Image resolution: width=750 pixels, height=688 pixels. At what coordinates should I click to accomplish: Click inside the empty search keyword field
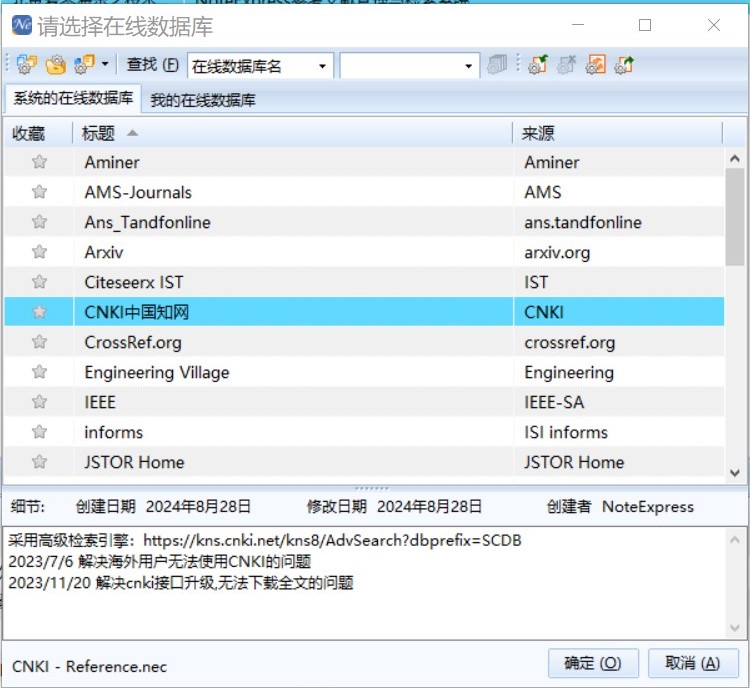coord(401,66)
